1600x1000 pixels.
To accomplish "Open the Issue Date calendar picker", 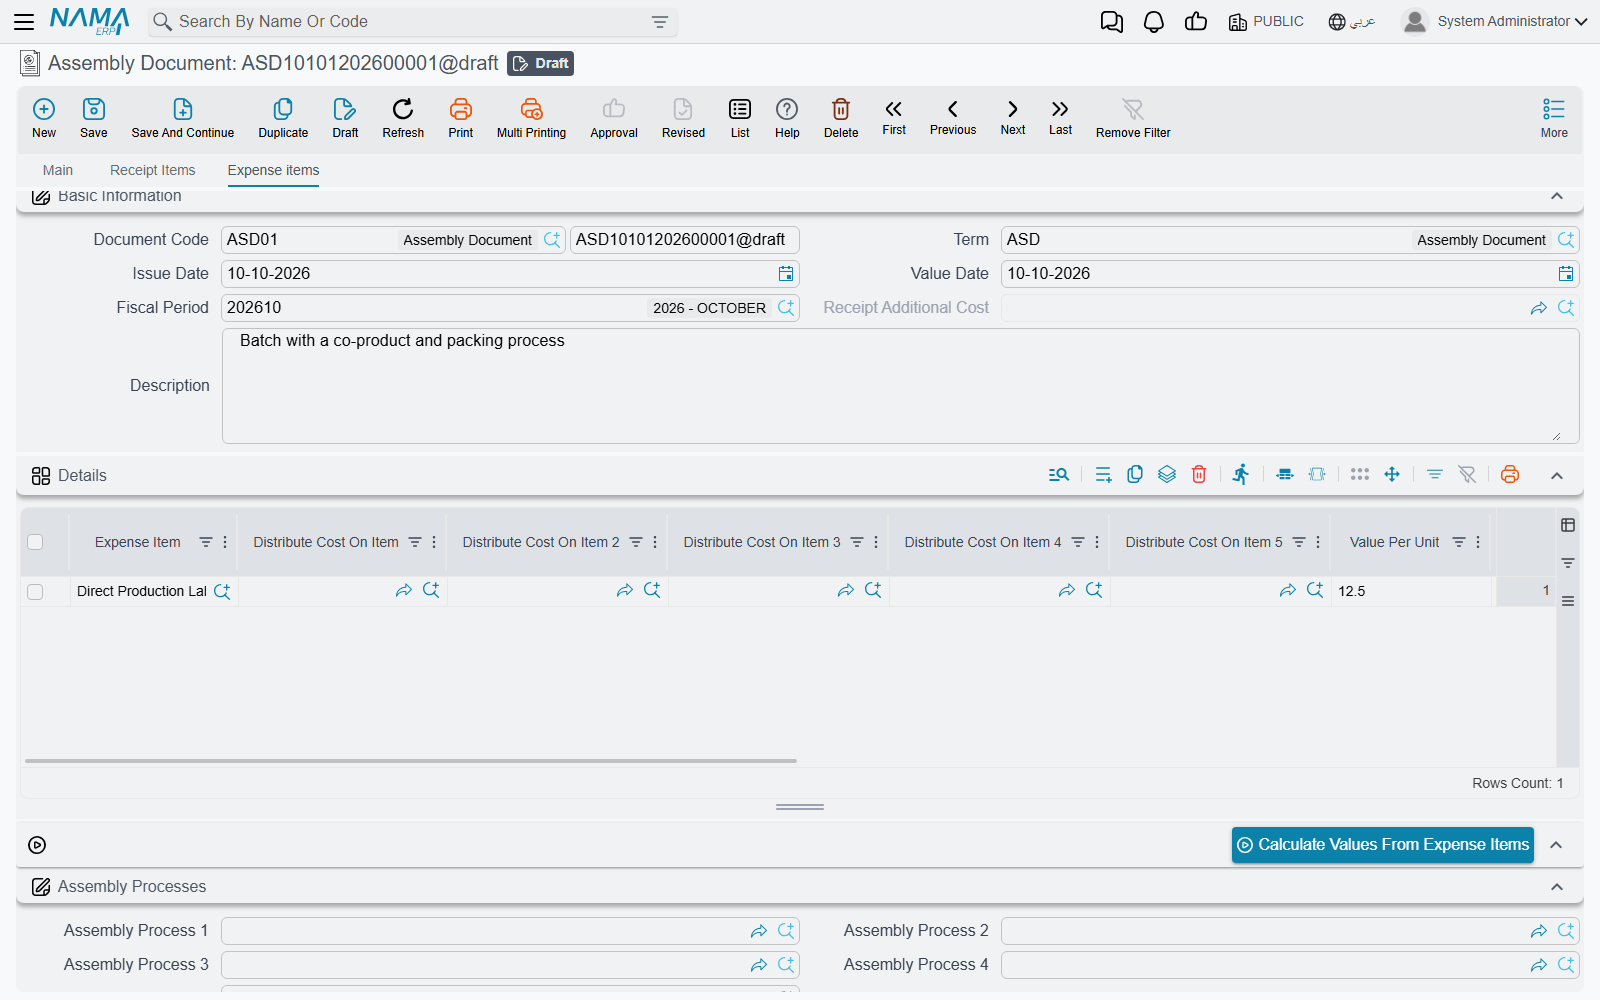I will (786, 274).
